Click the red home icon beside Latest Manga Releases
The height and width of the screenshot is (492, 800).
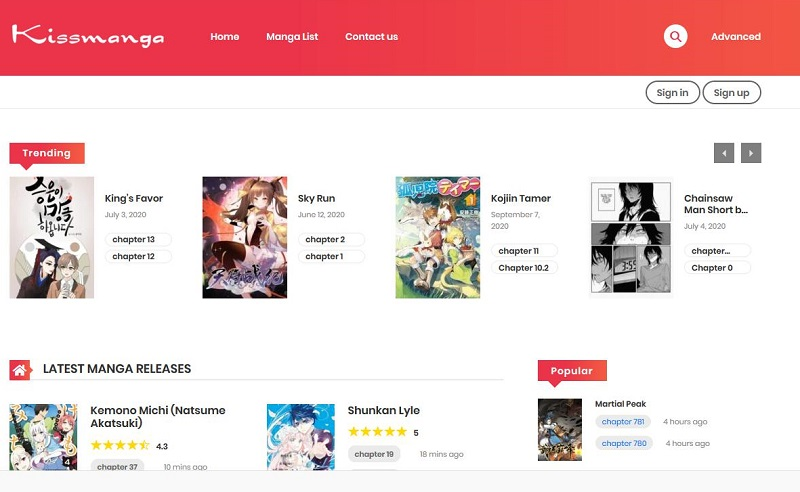19,370
